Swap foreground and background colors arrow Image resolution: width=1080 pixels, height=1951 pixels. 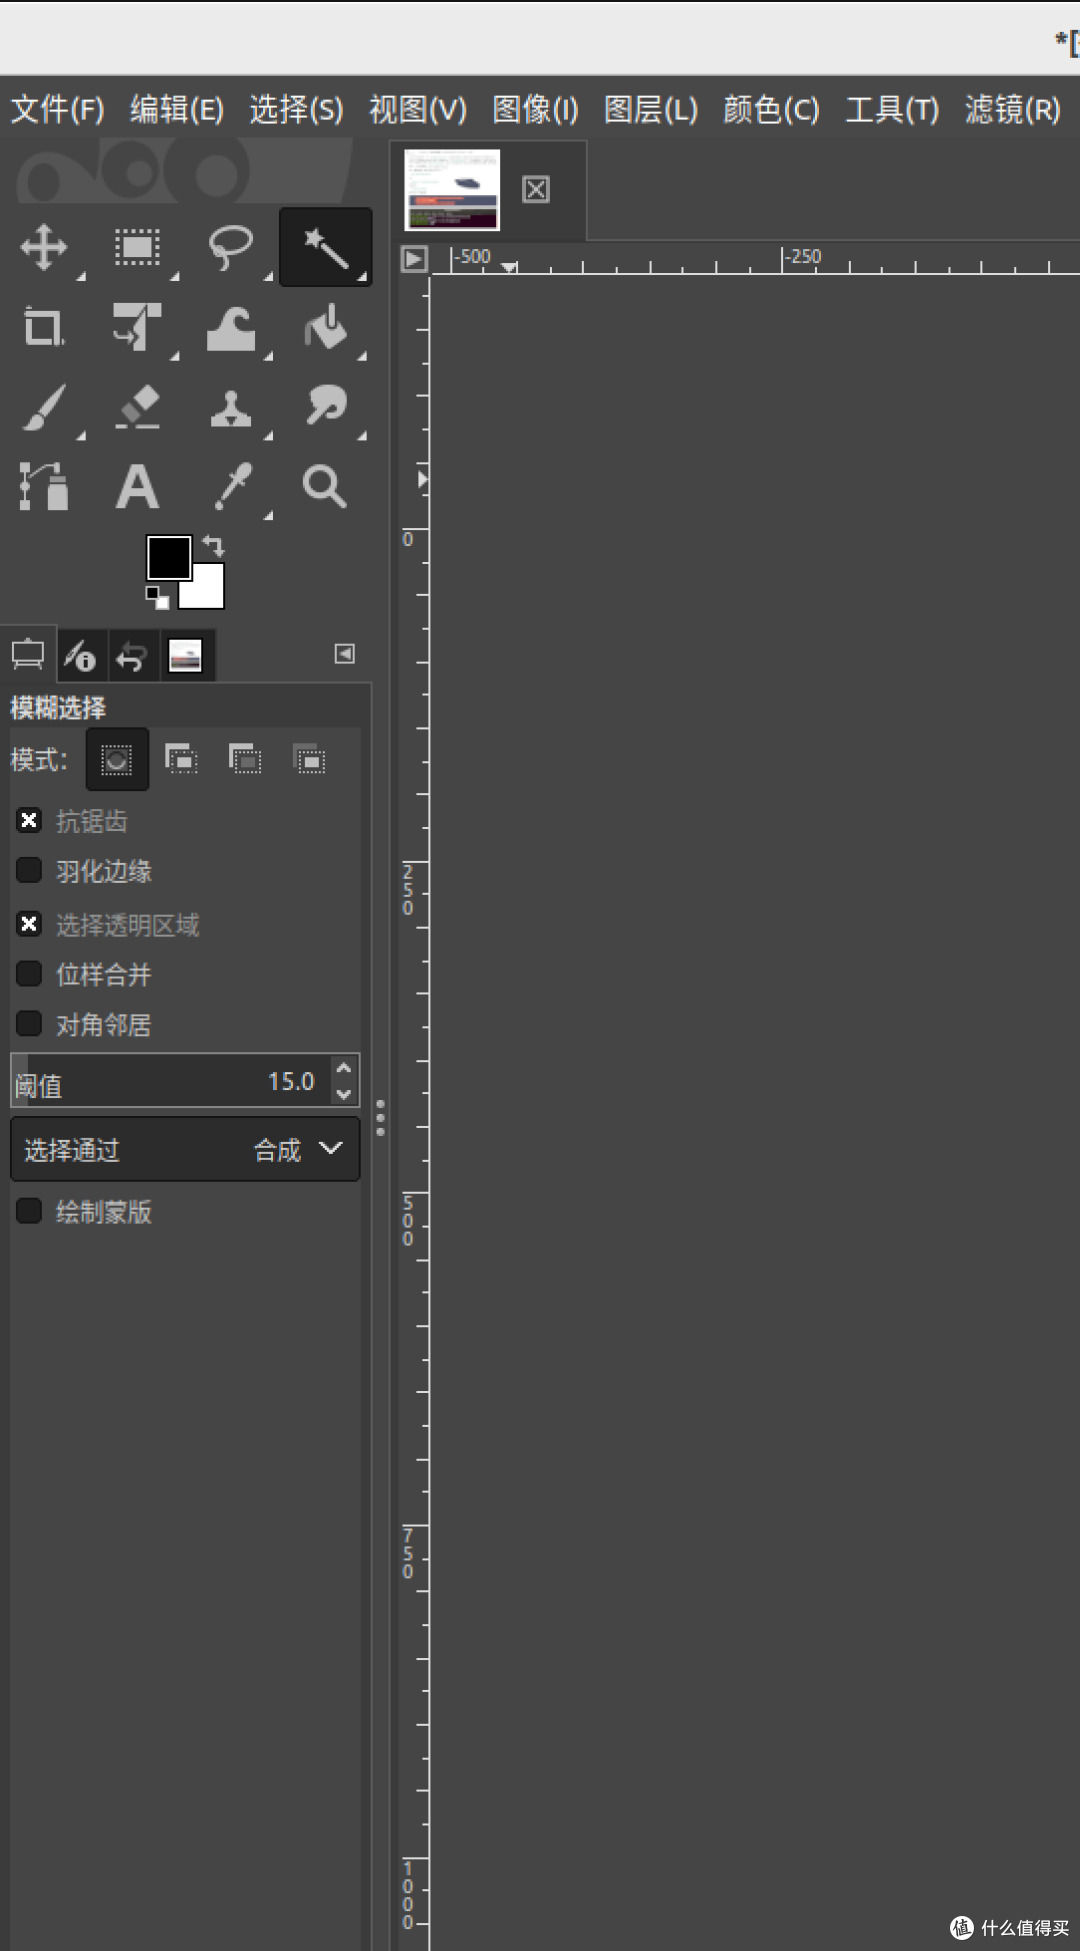coord(213,545)
